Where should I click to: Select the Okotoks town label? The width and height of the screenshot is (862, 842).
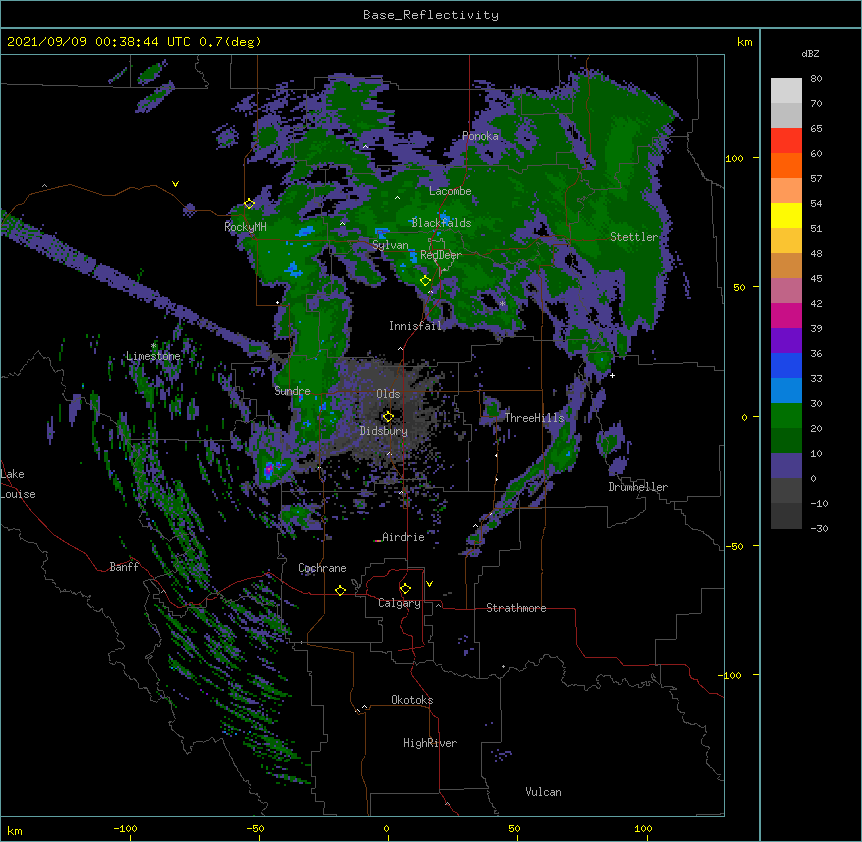point(412,700)
